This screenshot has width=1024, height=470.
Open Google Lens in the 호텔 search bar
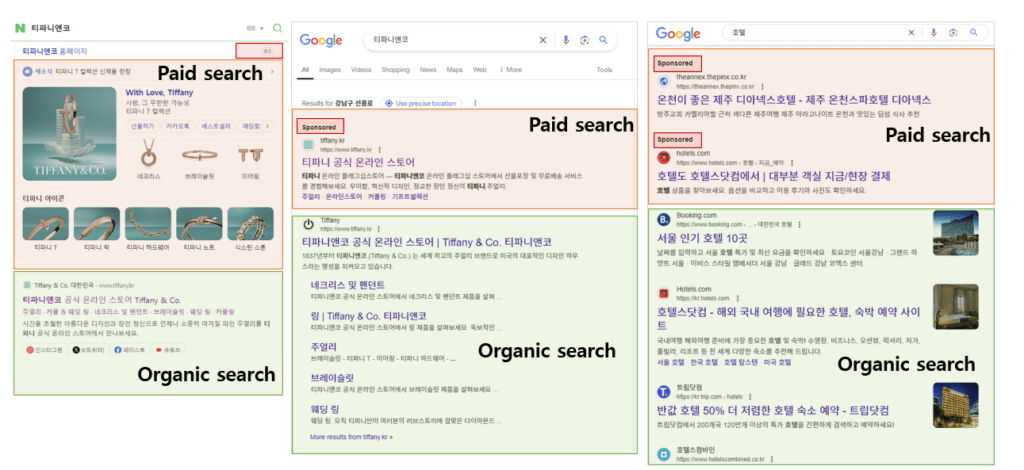[x=953, y=33]
